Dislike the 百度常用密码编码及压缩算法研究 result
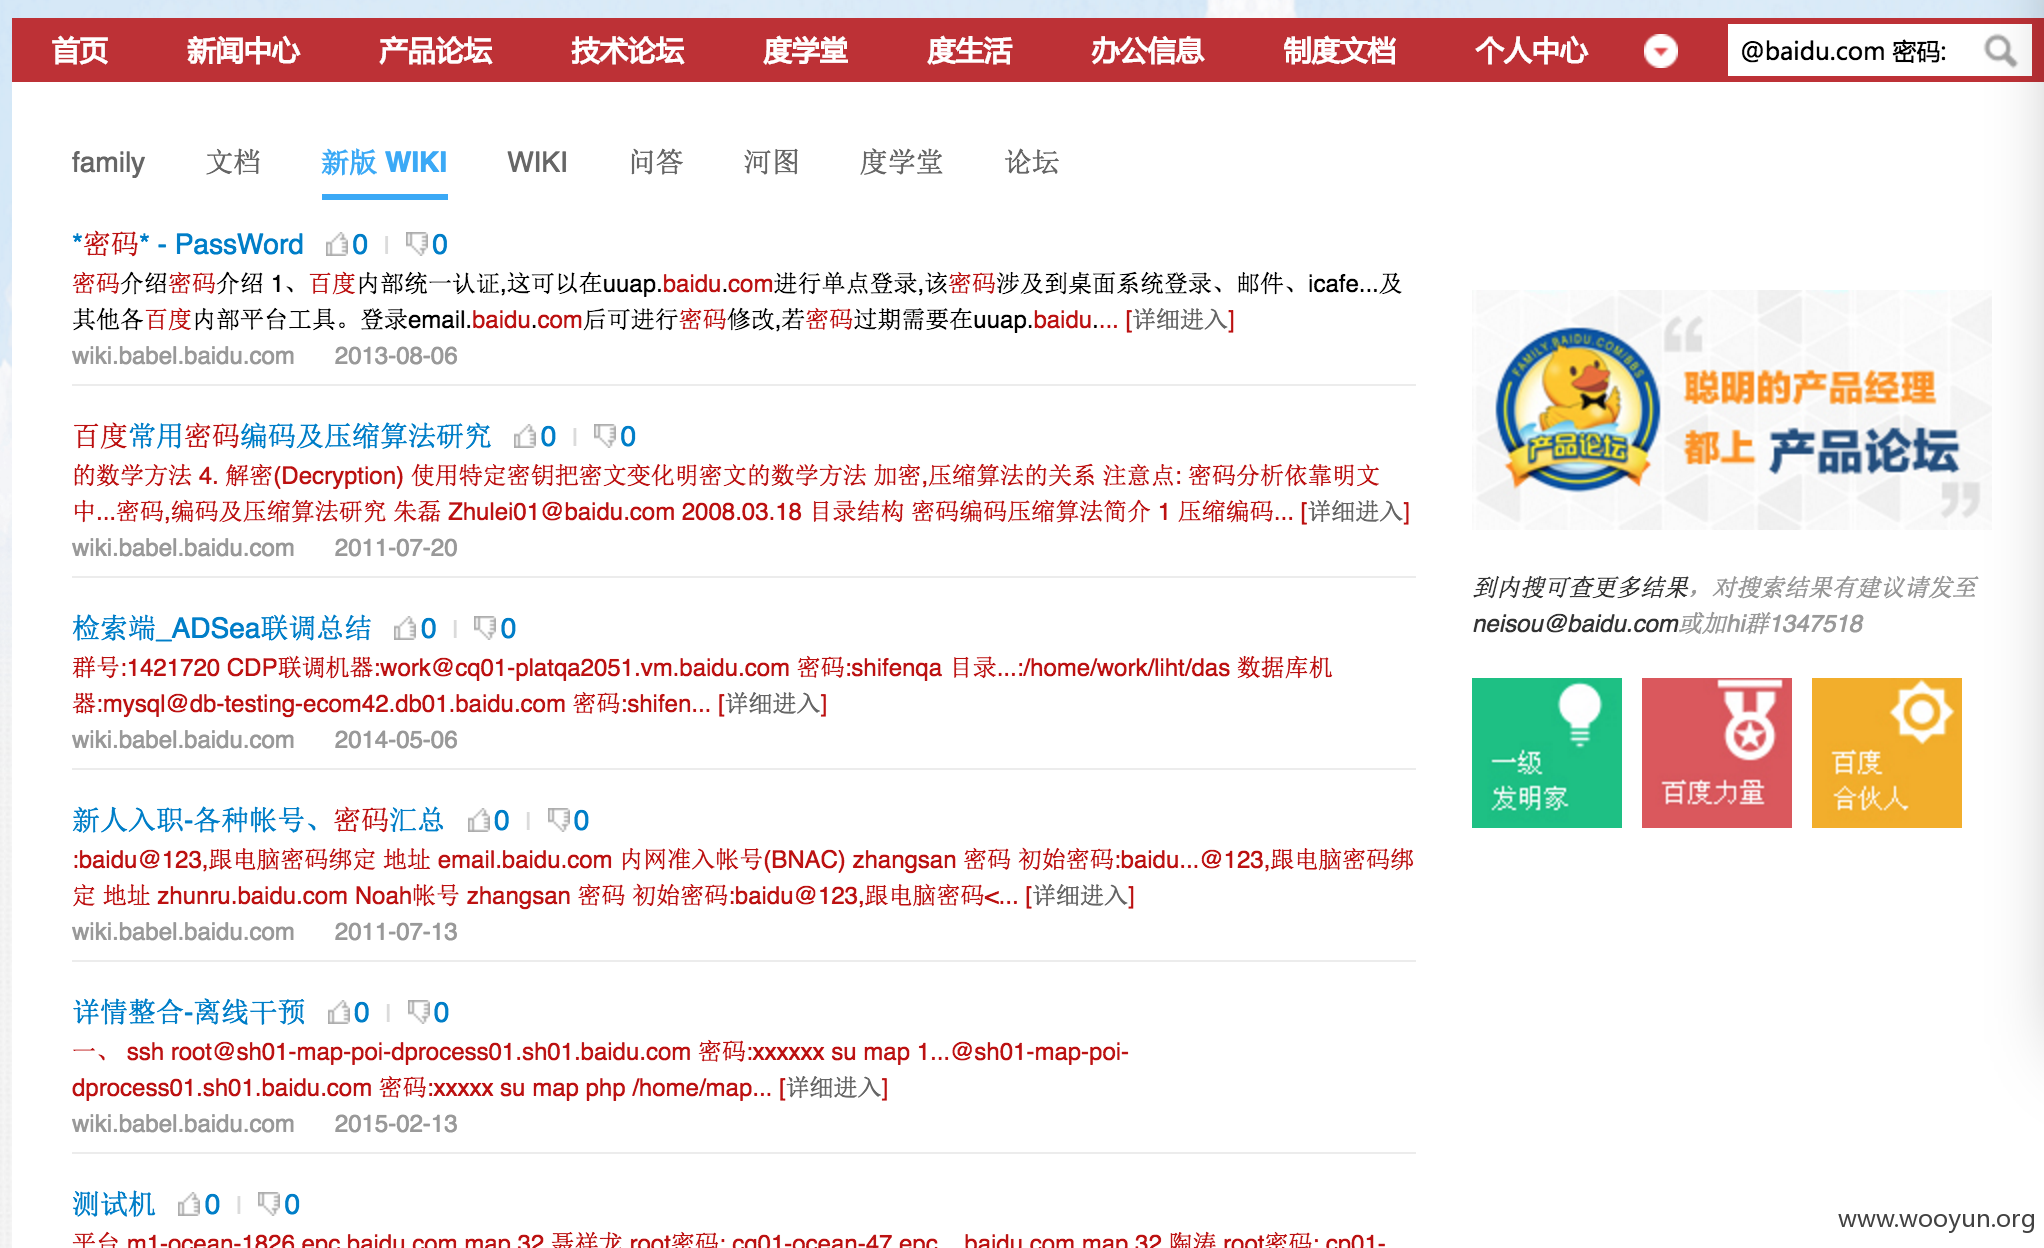2044x1248 pixels. click(615, 436)
